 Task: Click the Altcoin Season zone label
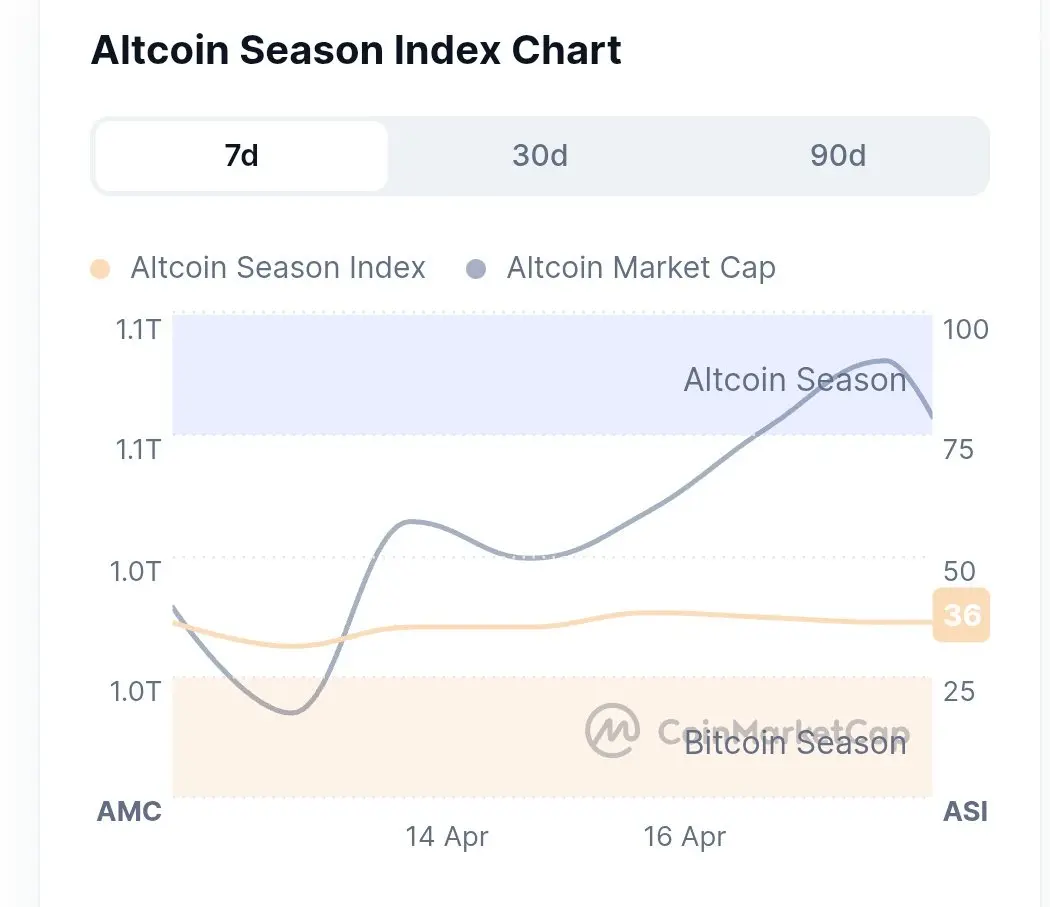pyautogui.click(x=795, y=380)
